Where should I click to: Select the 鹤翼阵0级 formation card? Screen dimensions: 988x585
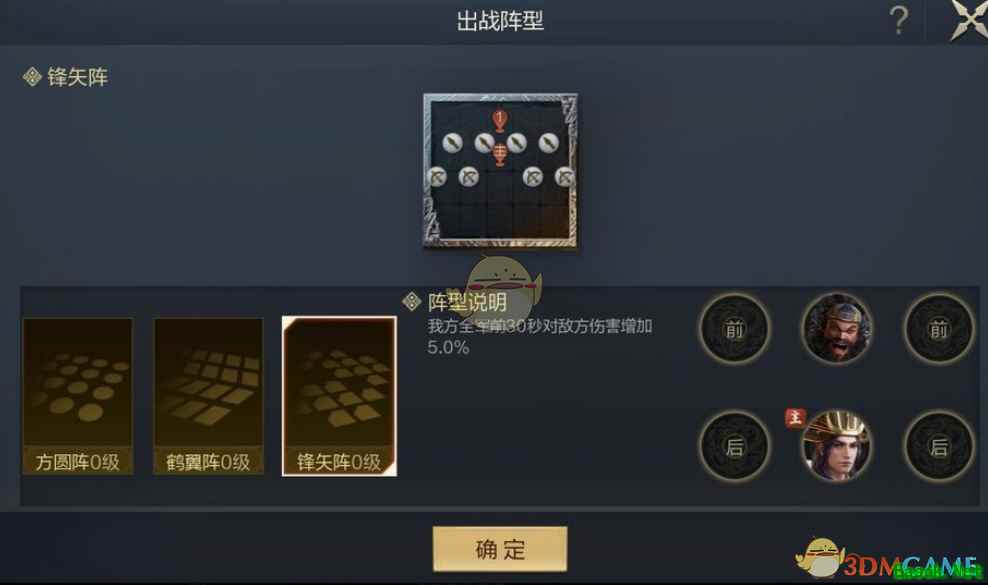209,396
